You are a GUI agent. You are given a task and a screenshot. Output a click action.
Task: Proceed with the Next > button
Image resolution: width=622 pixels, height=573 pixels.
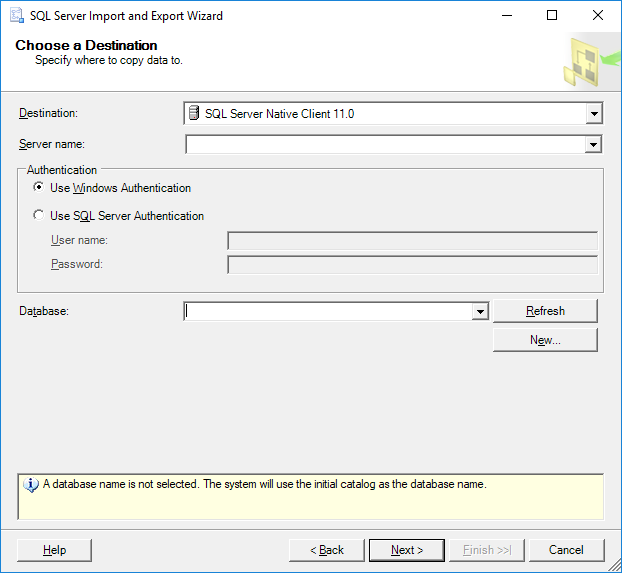pos(407,550)
